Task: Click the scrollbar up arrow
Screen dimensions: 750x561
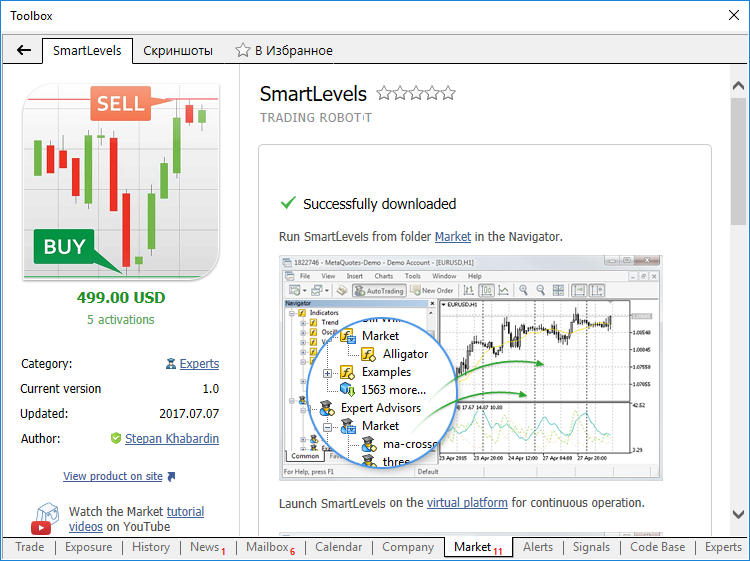Action: (738, 86)
